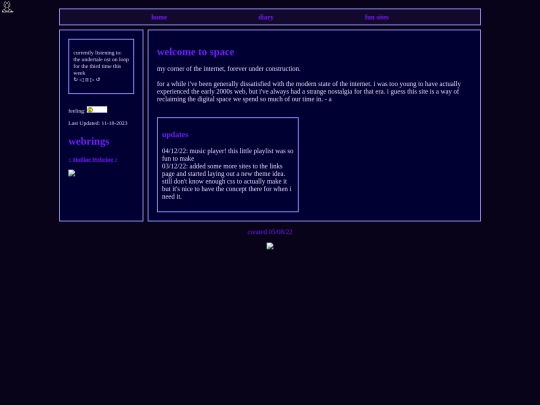This screenshot has height=405, width=540.
Task: Click the 'updates' heading
Action: point(175,135)
